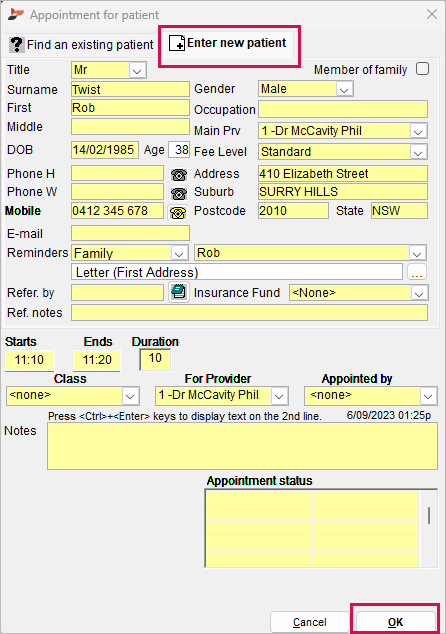Click the yellow Mobile phone dial icon
Image resolution: width=446 pixels, height=634 pixels.
tap(178, 212)
